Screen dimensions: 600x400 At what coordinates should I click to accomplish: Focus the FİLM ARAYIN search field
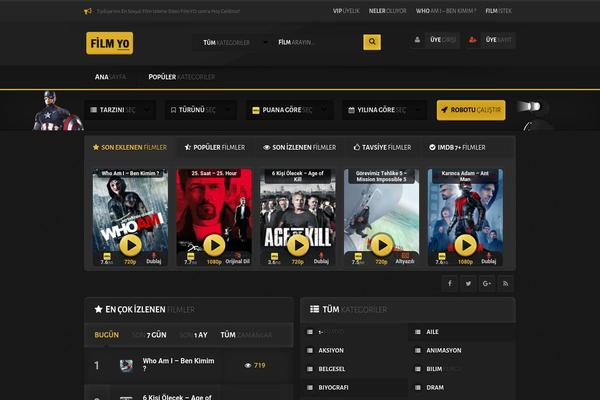point(316,42)
